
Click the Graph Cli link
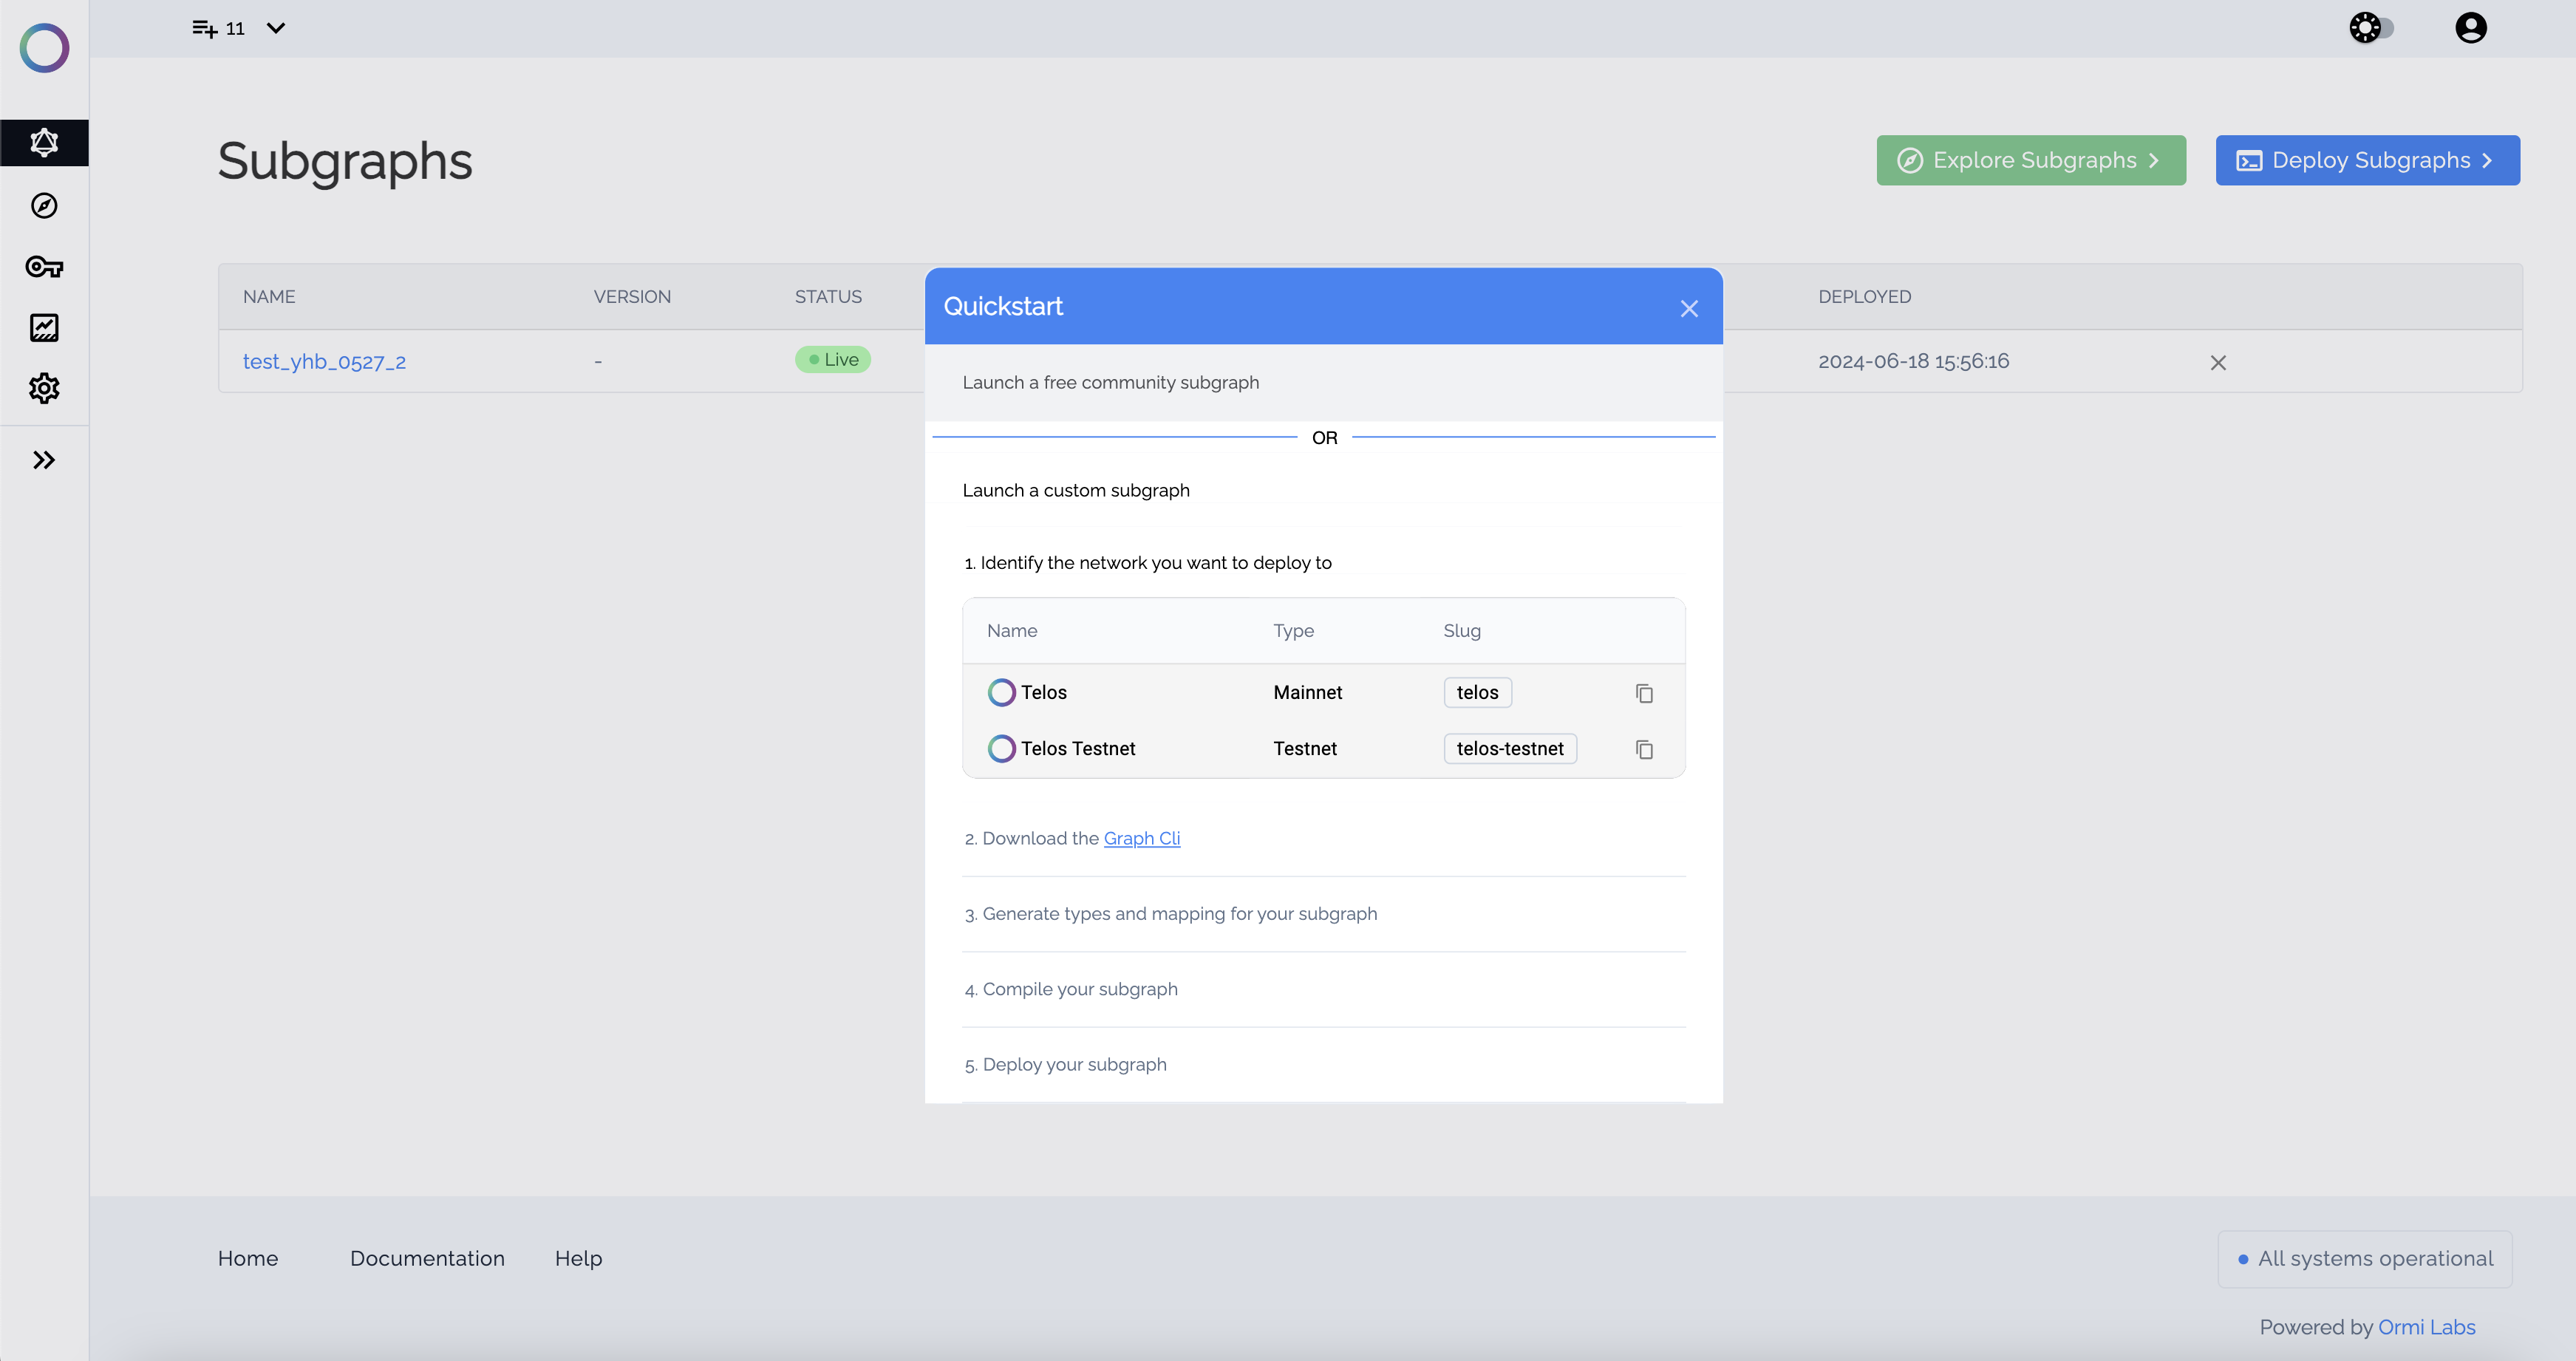click(x=1141, y=838)
